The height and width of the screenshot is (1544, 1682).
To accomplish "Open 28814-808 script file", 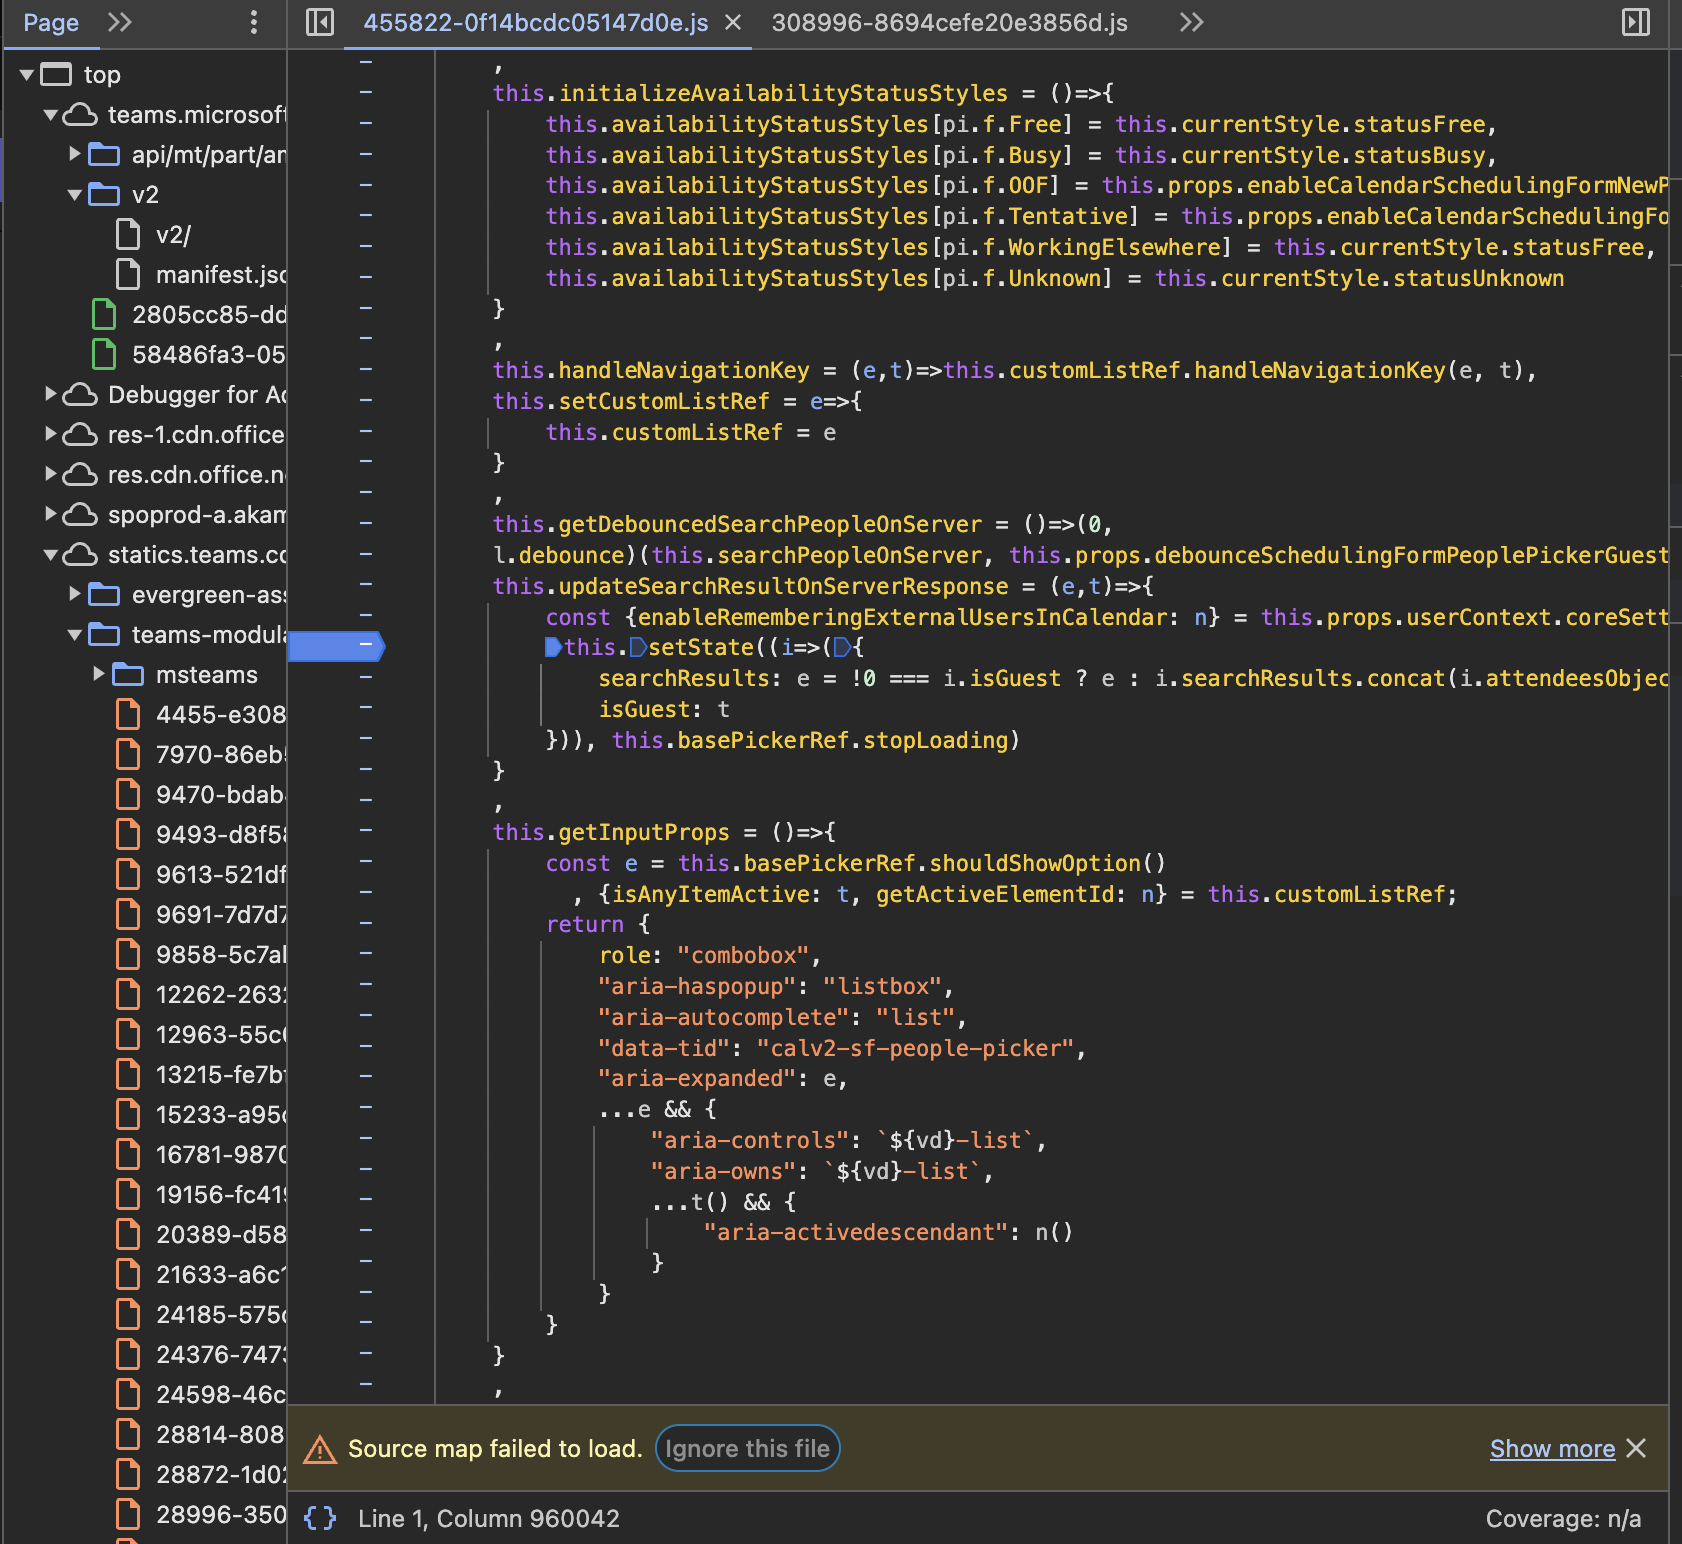I will click(x=200, y=1435).
